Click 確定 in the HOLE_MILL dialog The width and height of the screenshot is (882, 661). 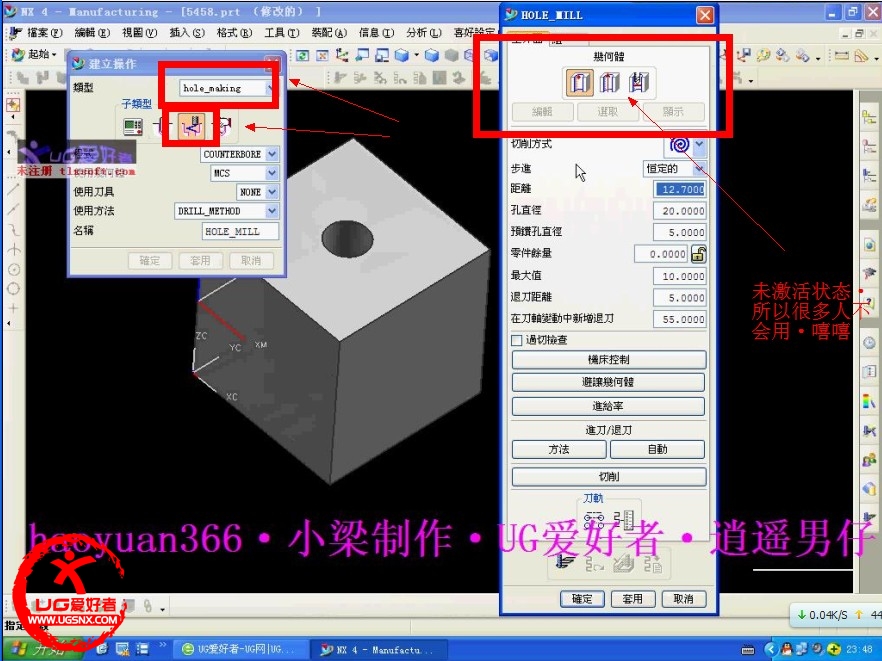click(x=582, y=599)
